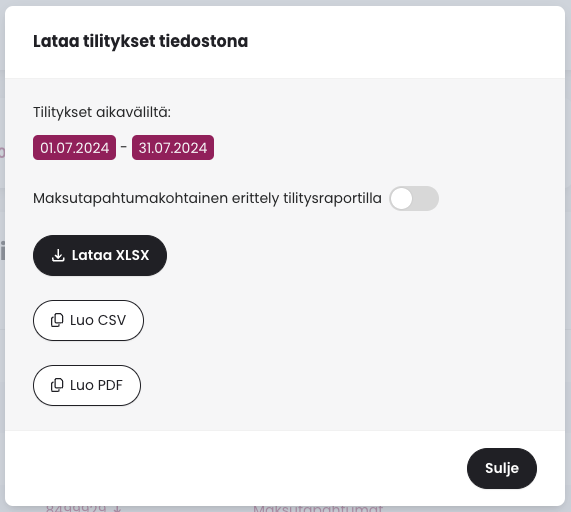Click the download icon in Lataa XLSX

pyautogui.click(x=58, y=255)
